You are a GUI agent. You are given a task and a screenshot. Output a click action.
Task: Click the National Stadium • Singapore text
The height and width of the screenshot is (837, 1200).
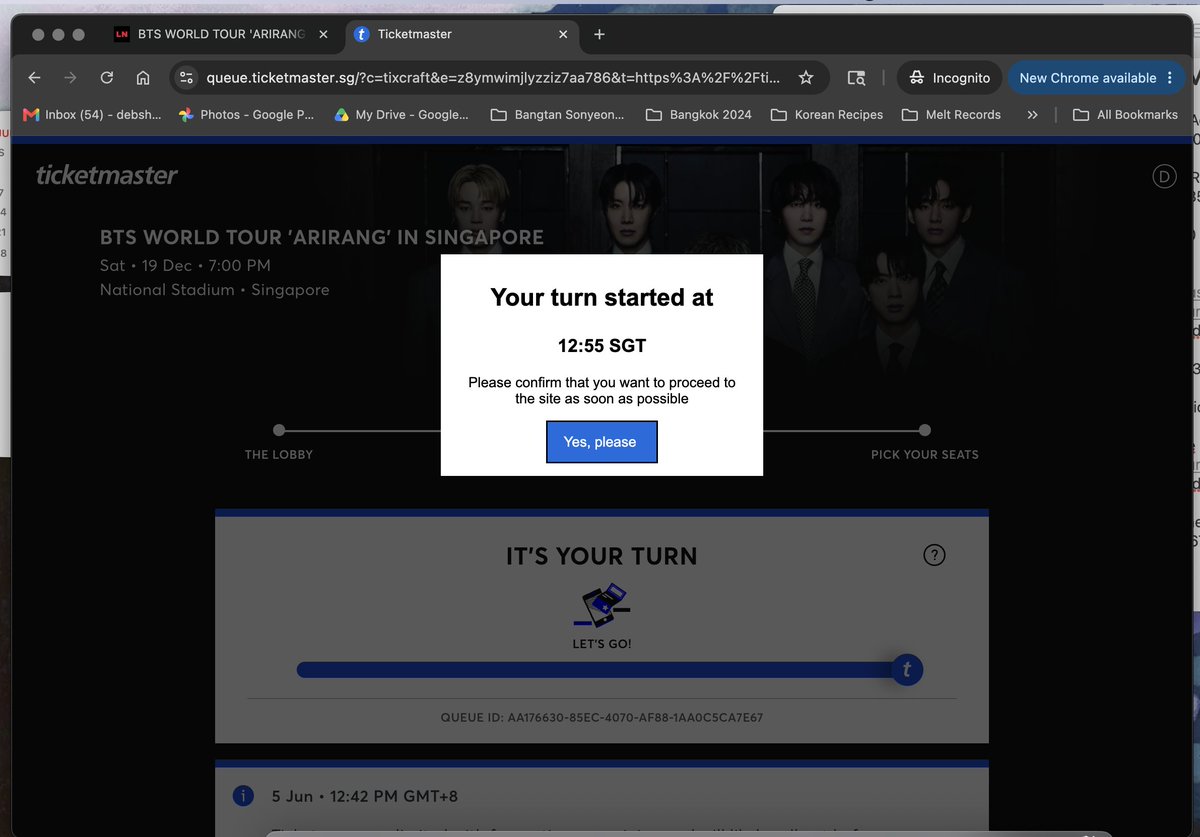coord(215,290)
